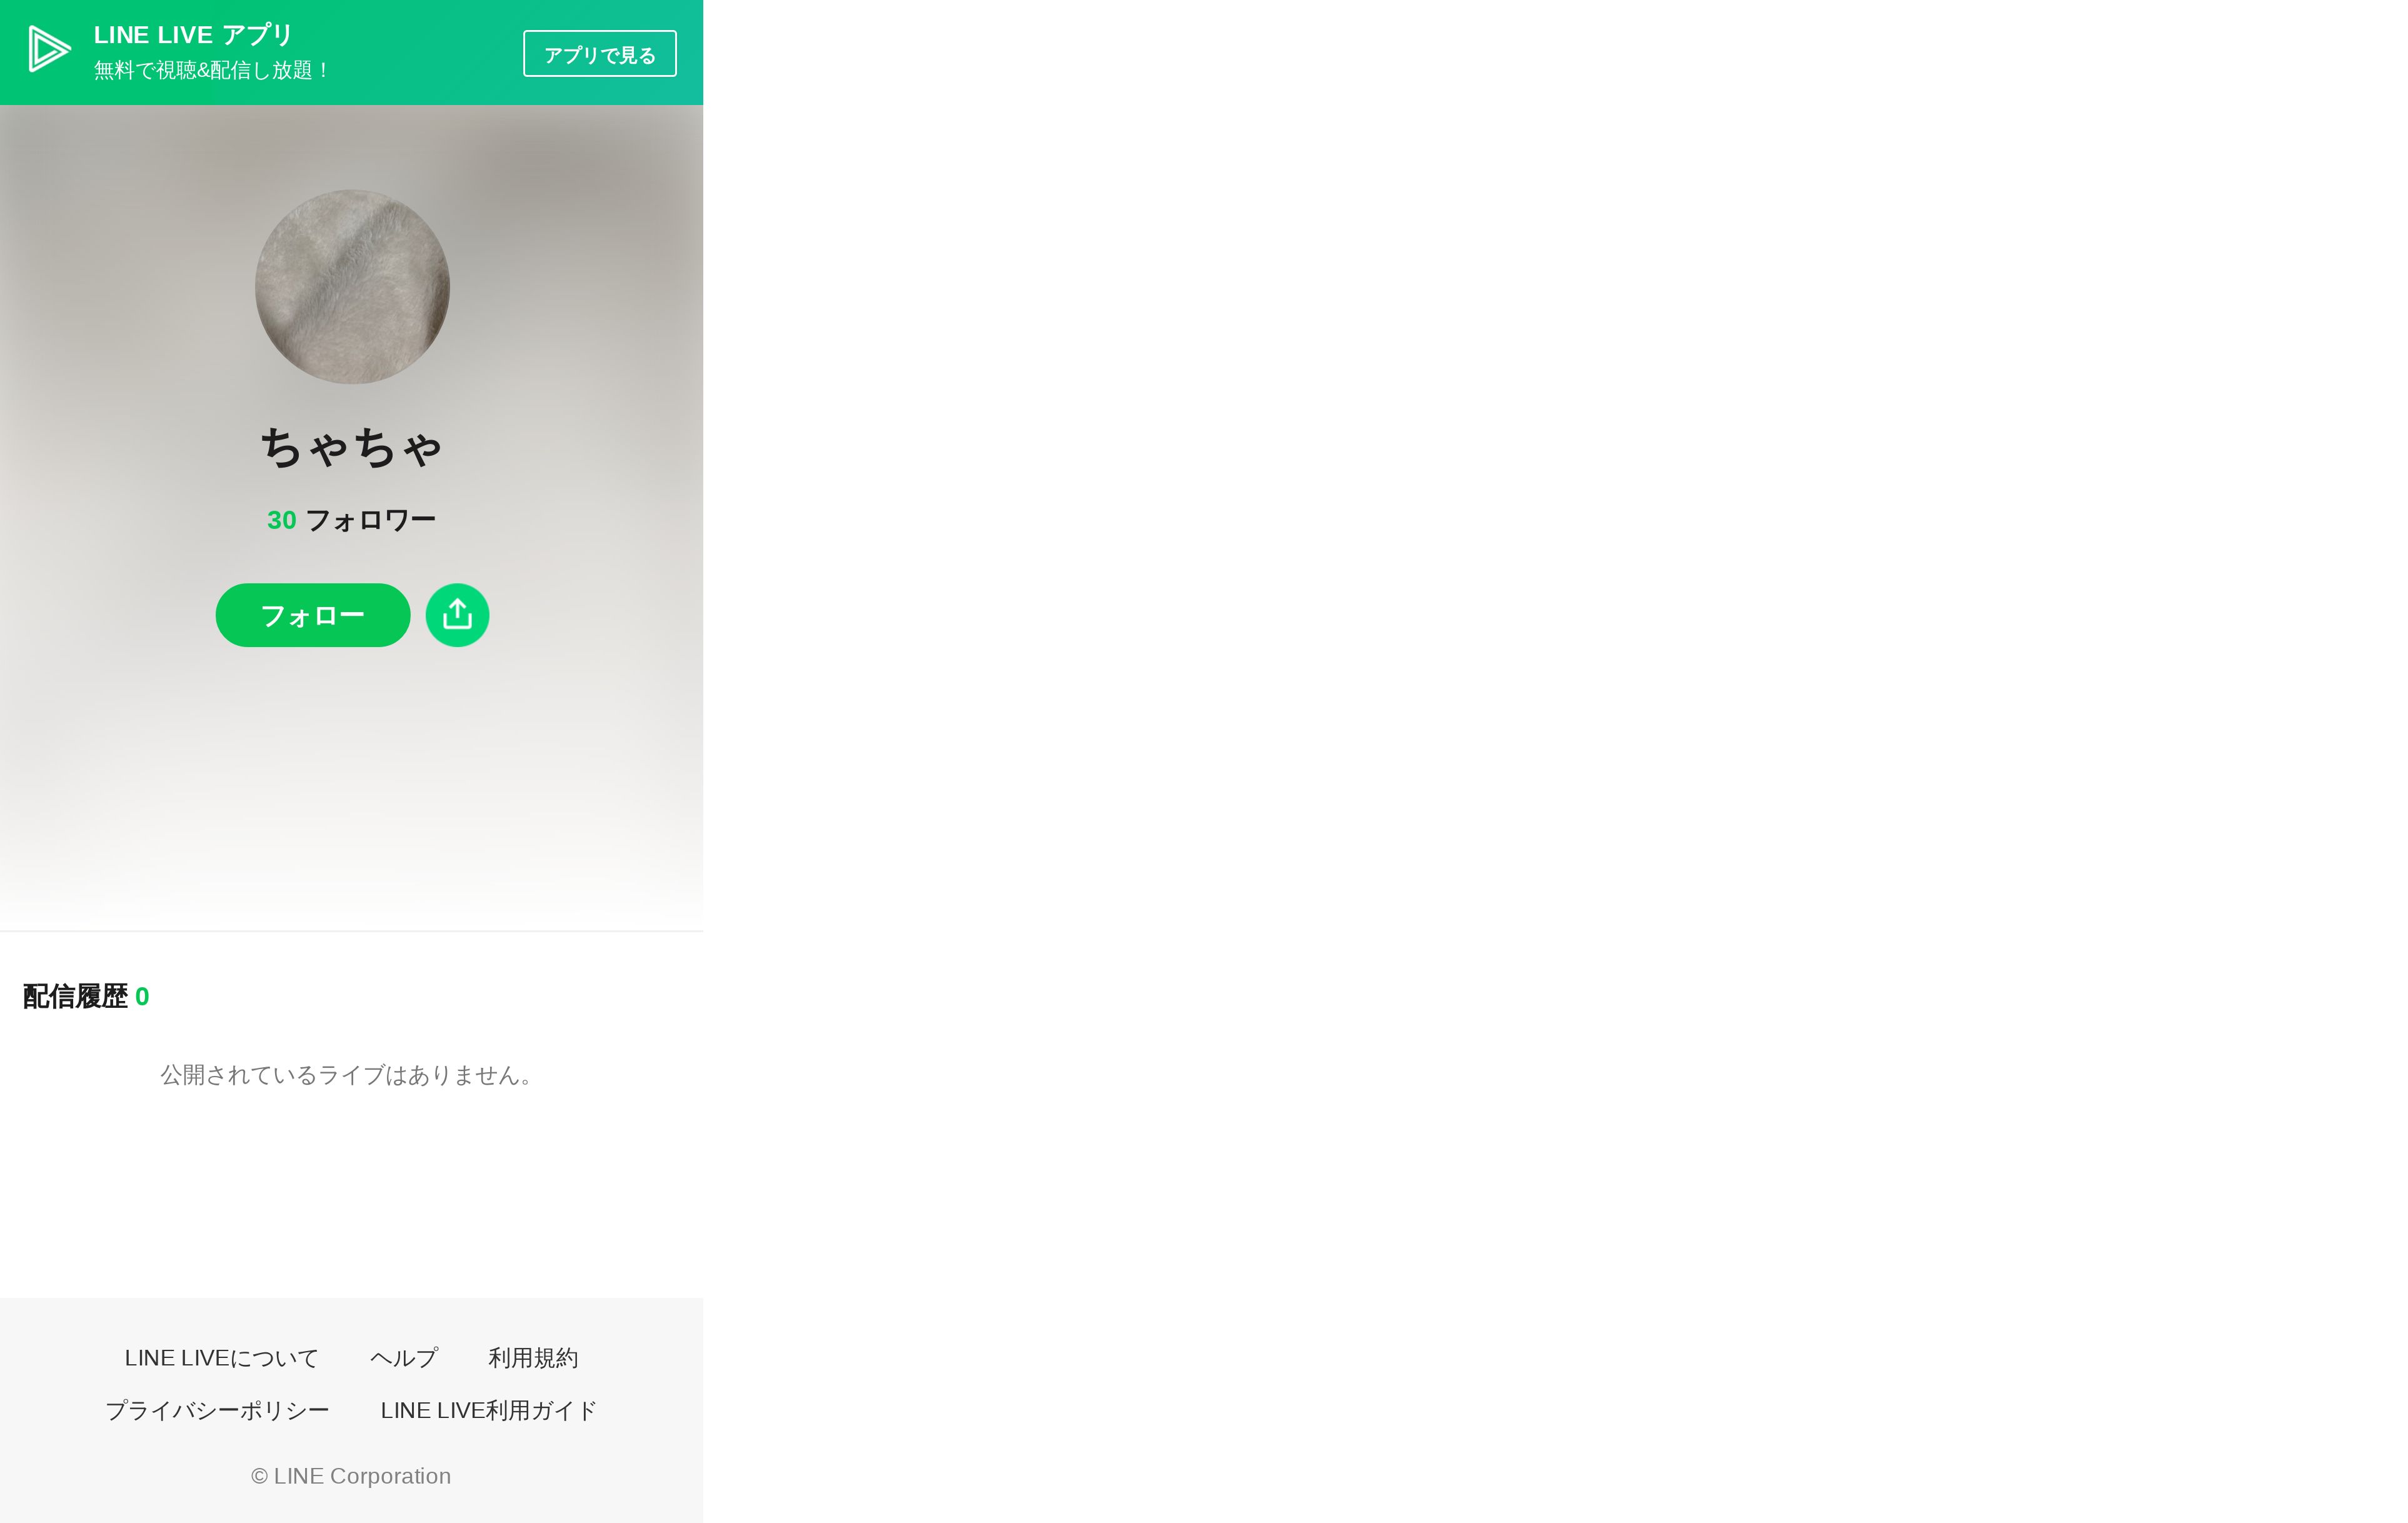The height and width of the screenshot is (1523, 2408).
Task: View the 30 follower count number
Action: pyautogui.click(x=282, y=520)
